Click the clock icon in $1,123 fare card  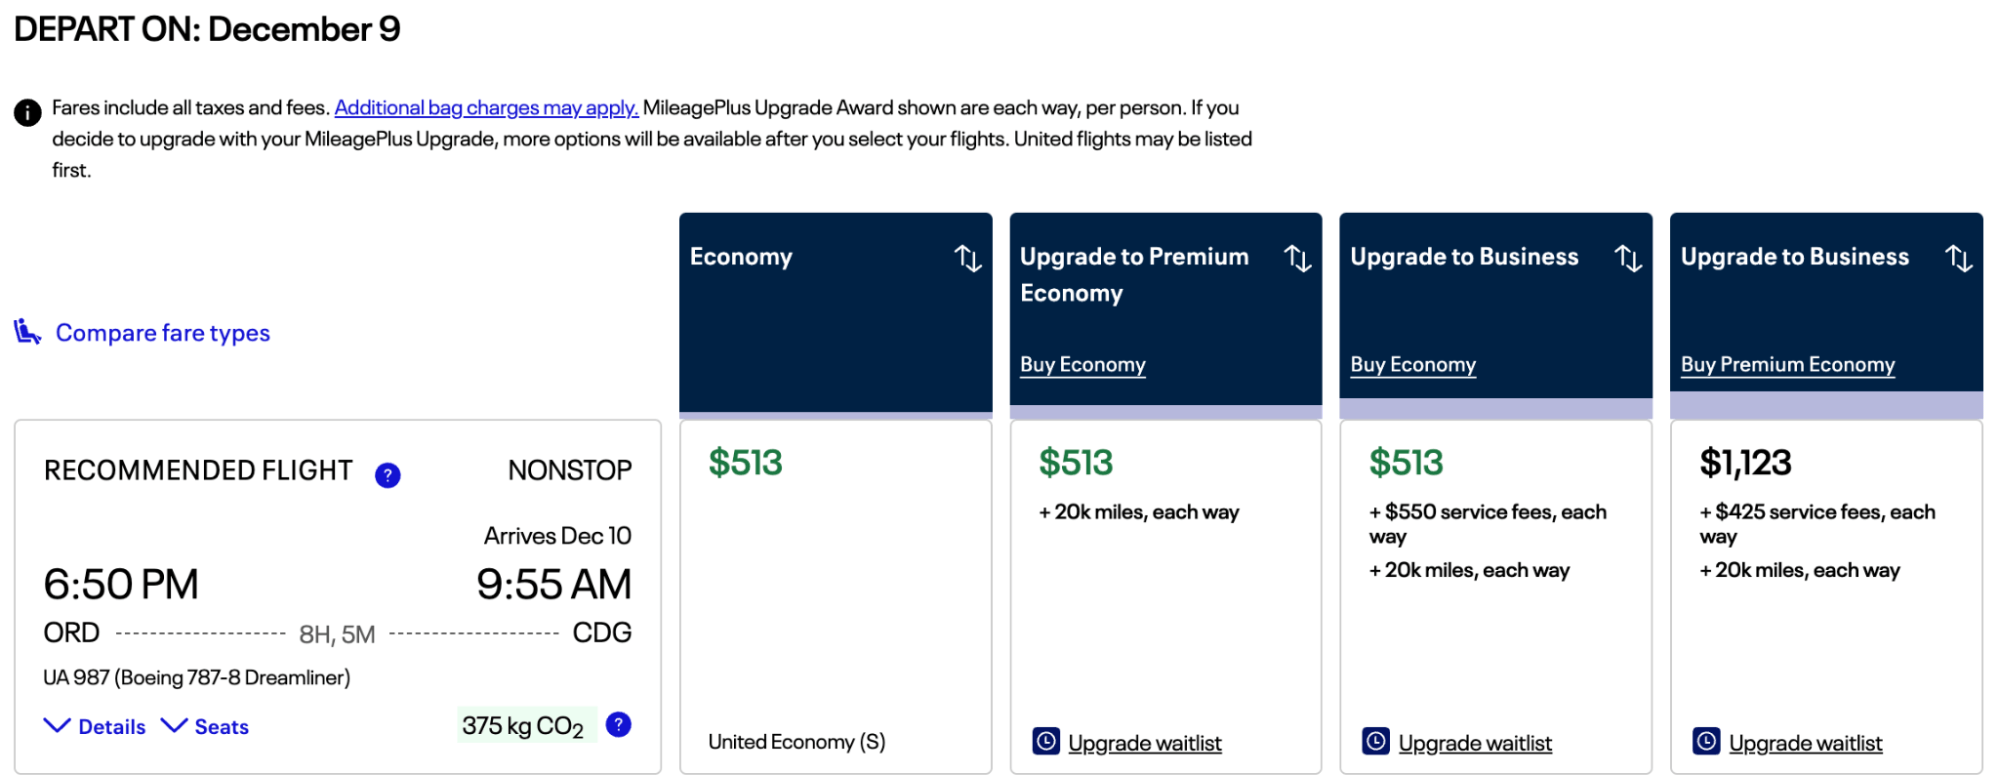(x=1706, y=742)
